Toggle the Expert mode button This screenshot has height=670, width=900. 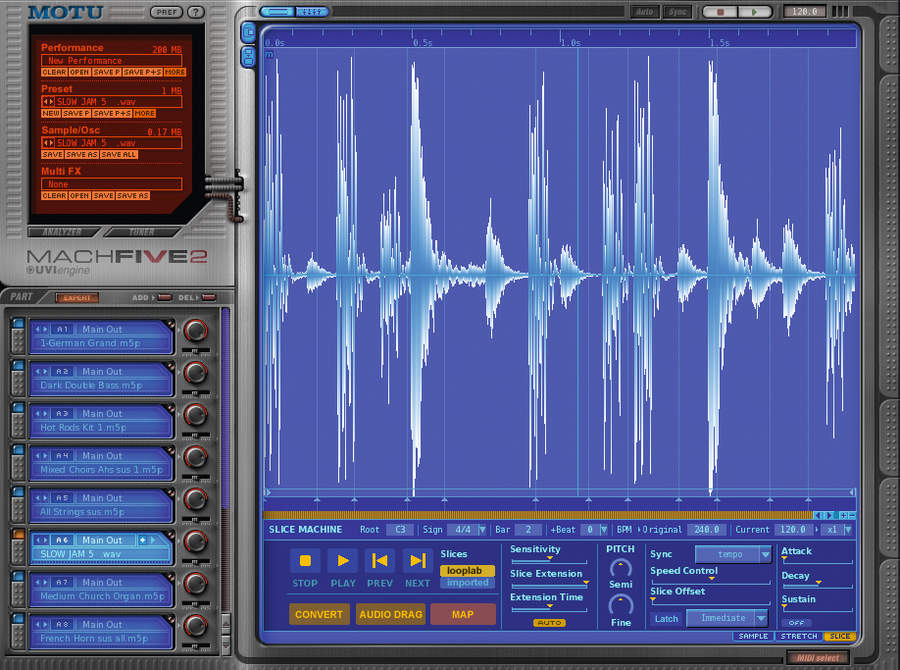tap(77, 297)
